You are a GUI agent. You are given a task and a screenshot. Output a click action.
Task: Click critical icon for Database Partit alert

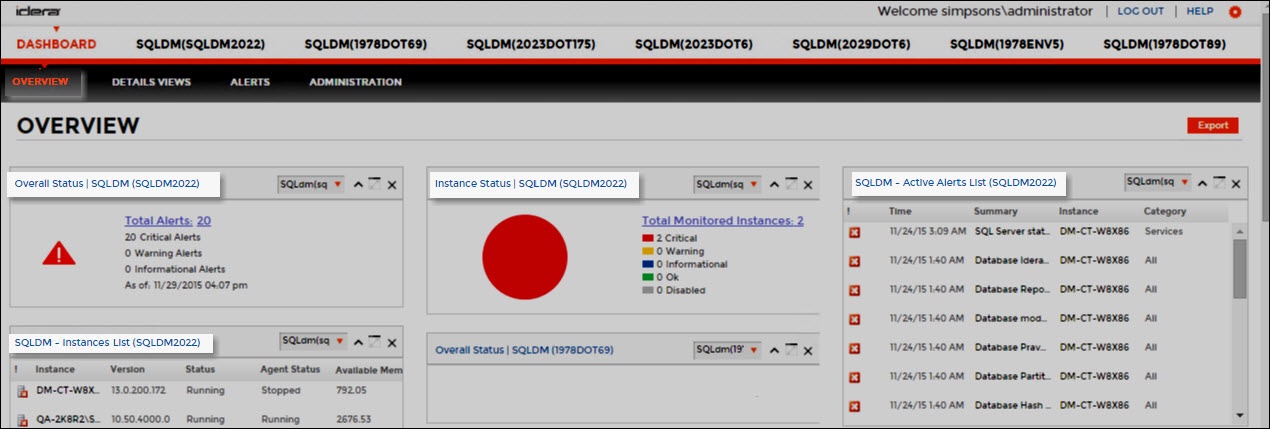pos(854,377)
